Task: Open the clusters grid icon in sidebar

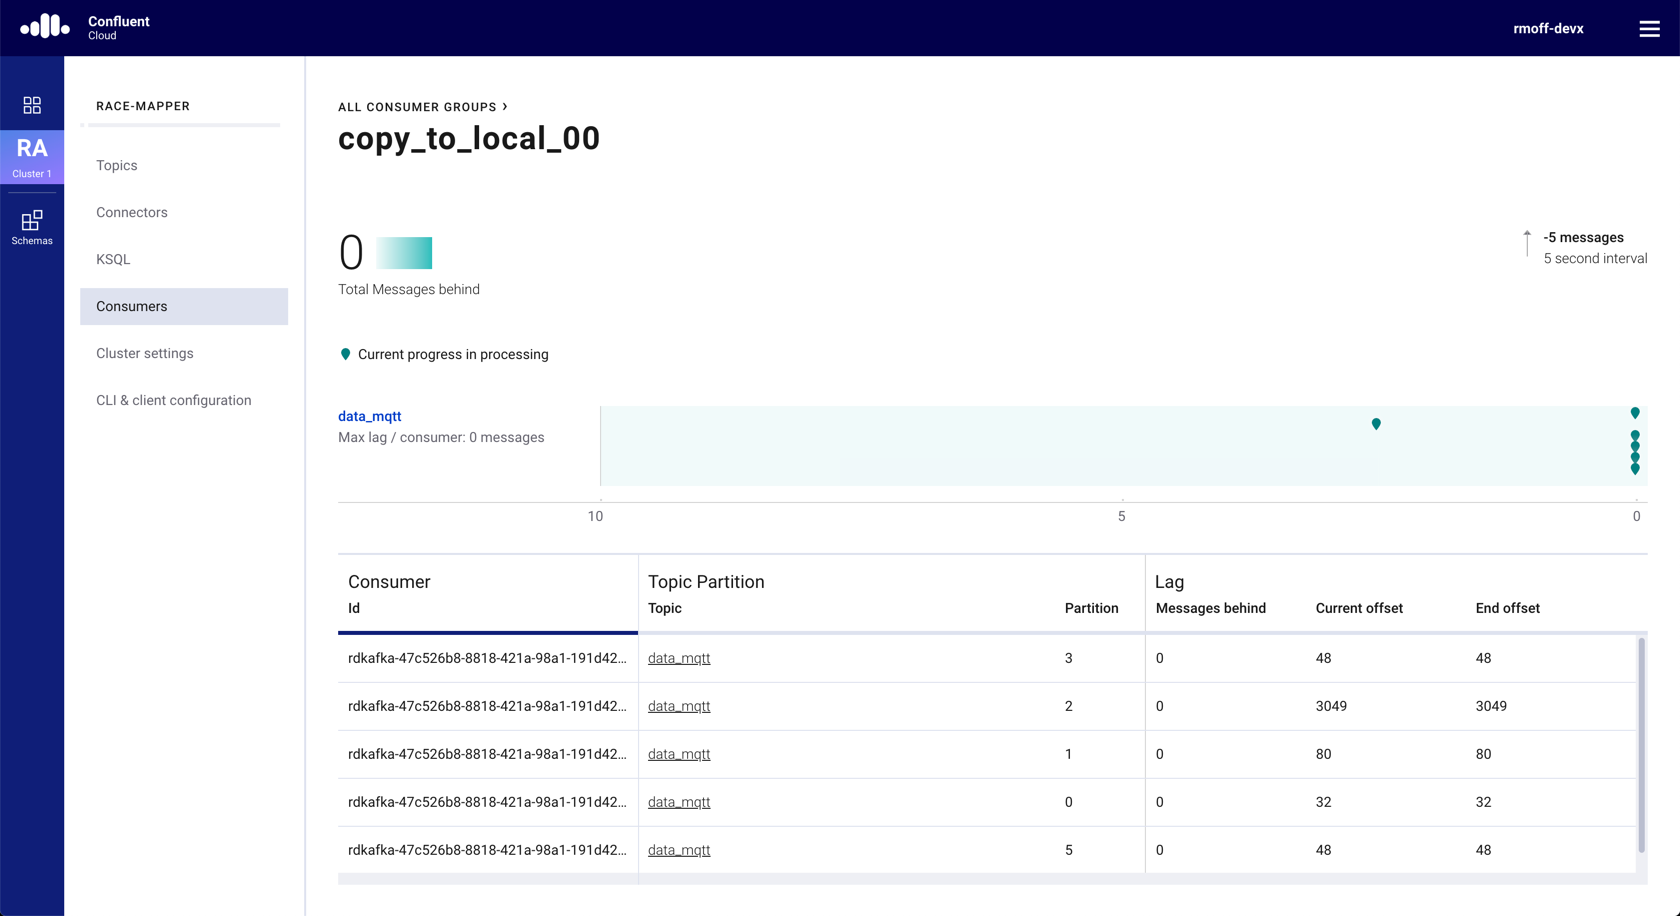Action: pyautogui.click(x=32, y=105)
